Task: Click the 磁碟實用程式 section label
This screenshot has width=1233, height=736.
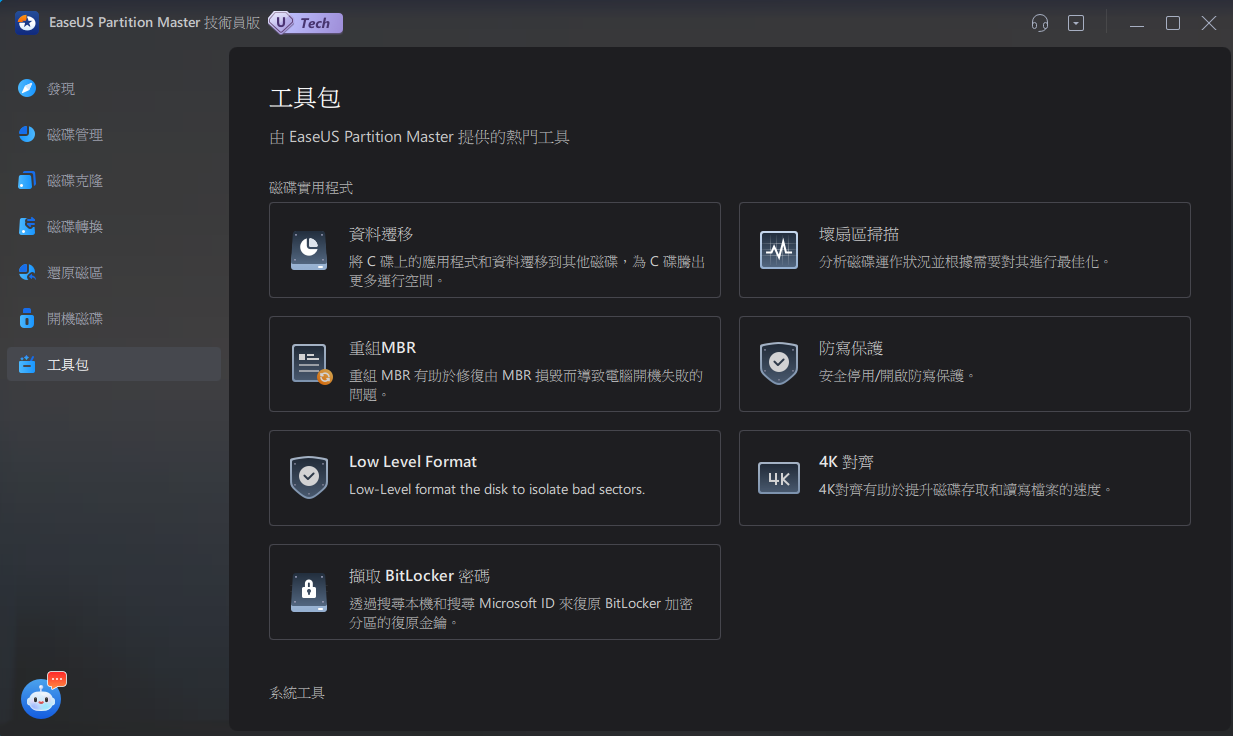Action: [x=311, y=187]
